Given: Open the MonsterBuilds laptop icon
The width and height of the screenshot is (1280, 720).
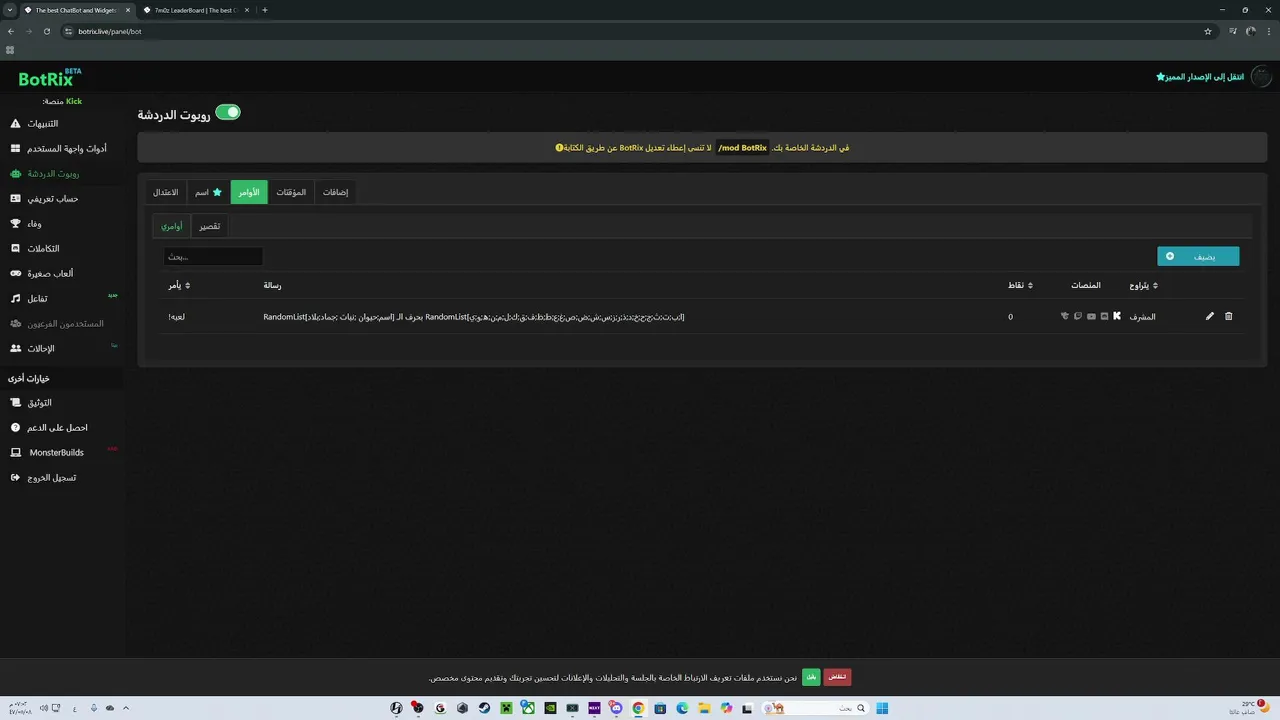Looking at the screenshot, I should click(x=15, y=453).
